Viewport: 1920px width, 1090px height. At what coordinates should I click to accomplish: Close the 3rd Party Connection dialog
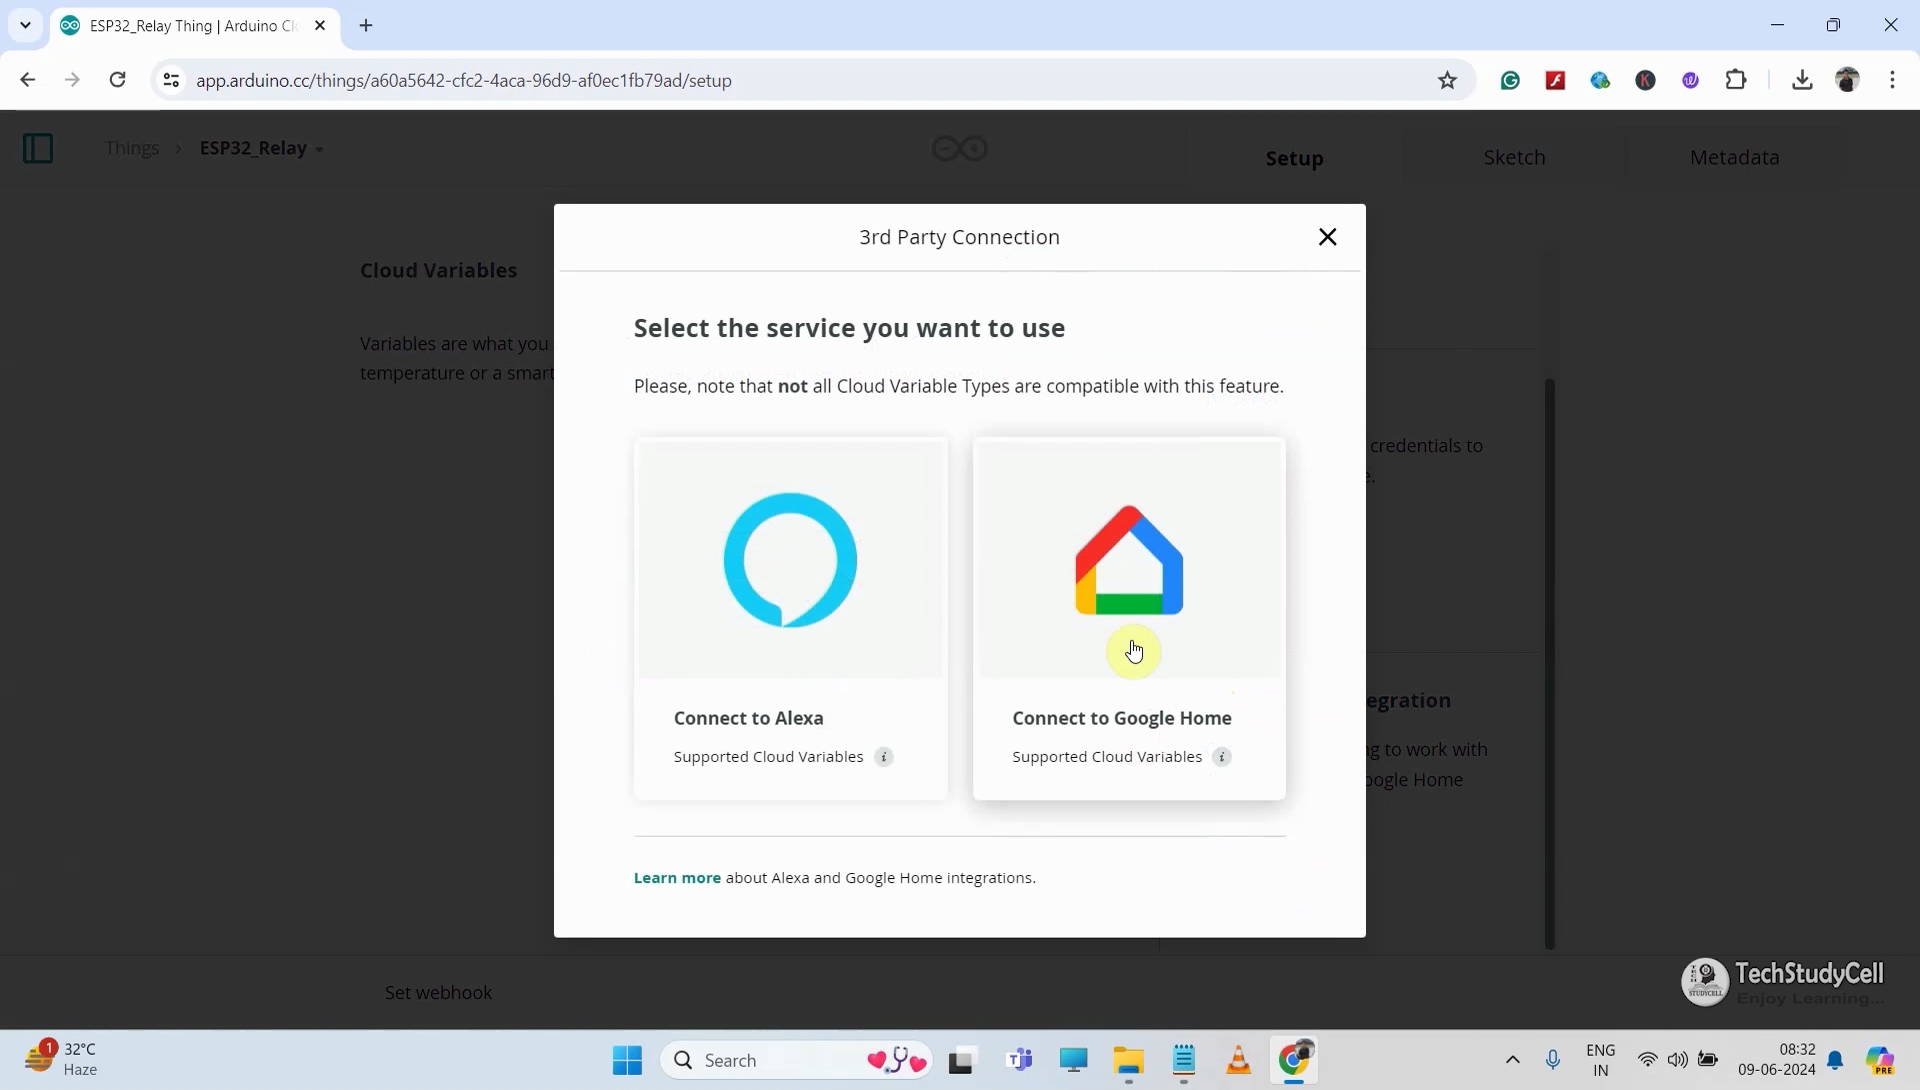click(x=1327, y=236)
